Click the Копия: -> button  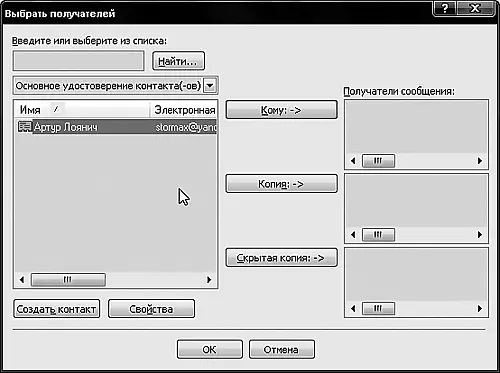[281, 184]
